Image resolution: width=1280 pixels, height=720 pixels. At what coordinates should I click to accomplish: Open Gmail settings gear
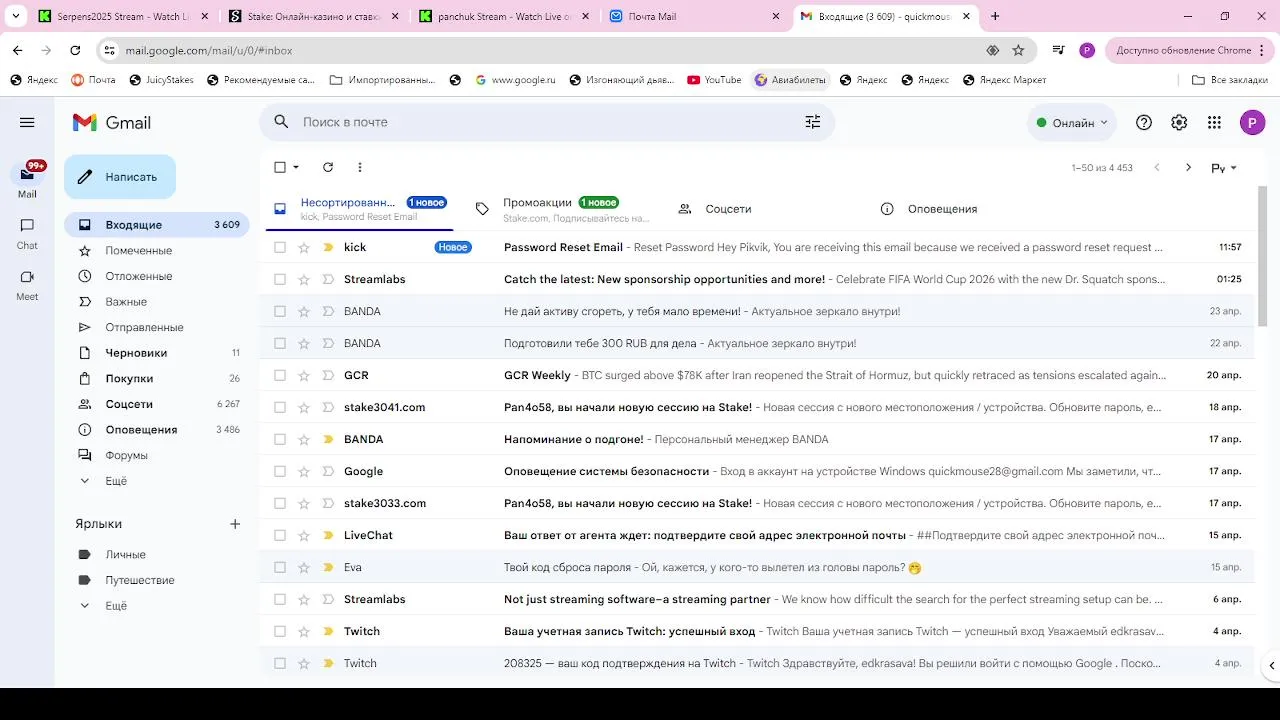coord(1179,122)
